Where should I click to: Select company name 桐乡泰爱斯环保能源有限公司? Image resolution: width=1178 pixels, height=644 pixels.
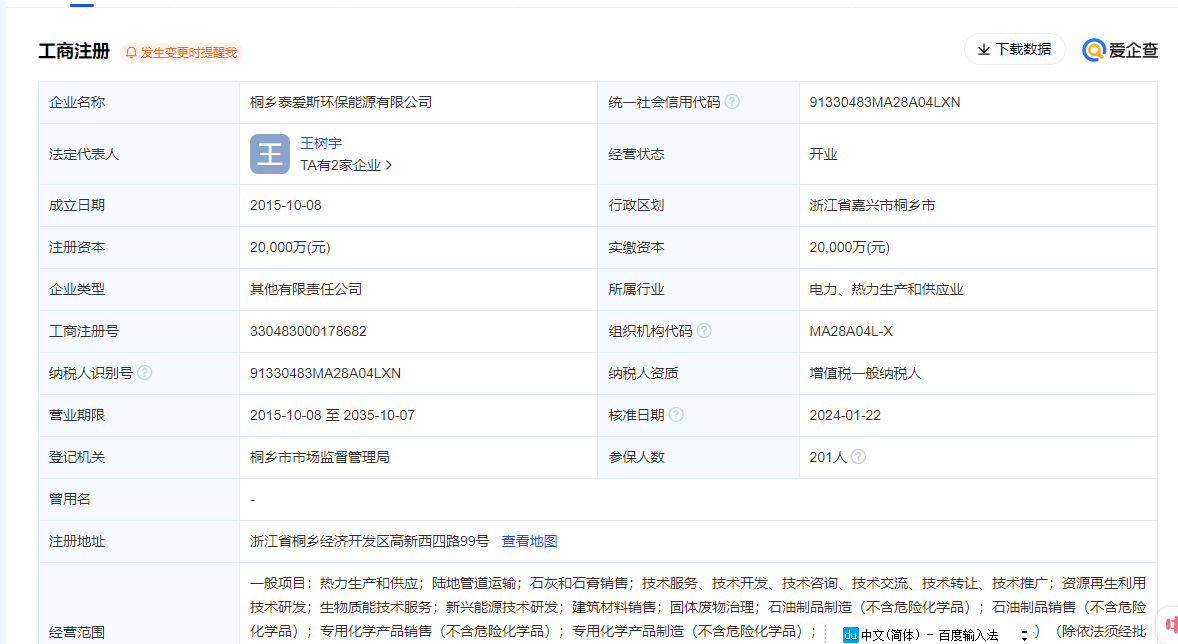(x=341, y=102)
